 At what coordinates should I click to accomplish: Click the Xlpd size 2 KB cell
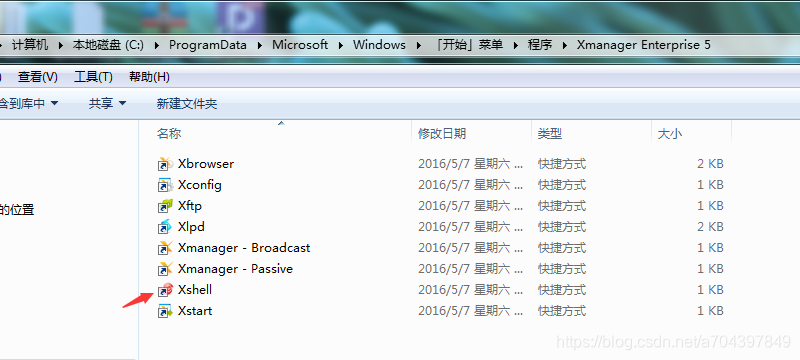click(x=710, y=227)
